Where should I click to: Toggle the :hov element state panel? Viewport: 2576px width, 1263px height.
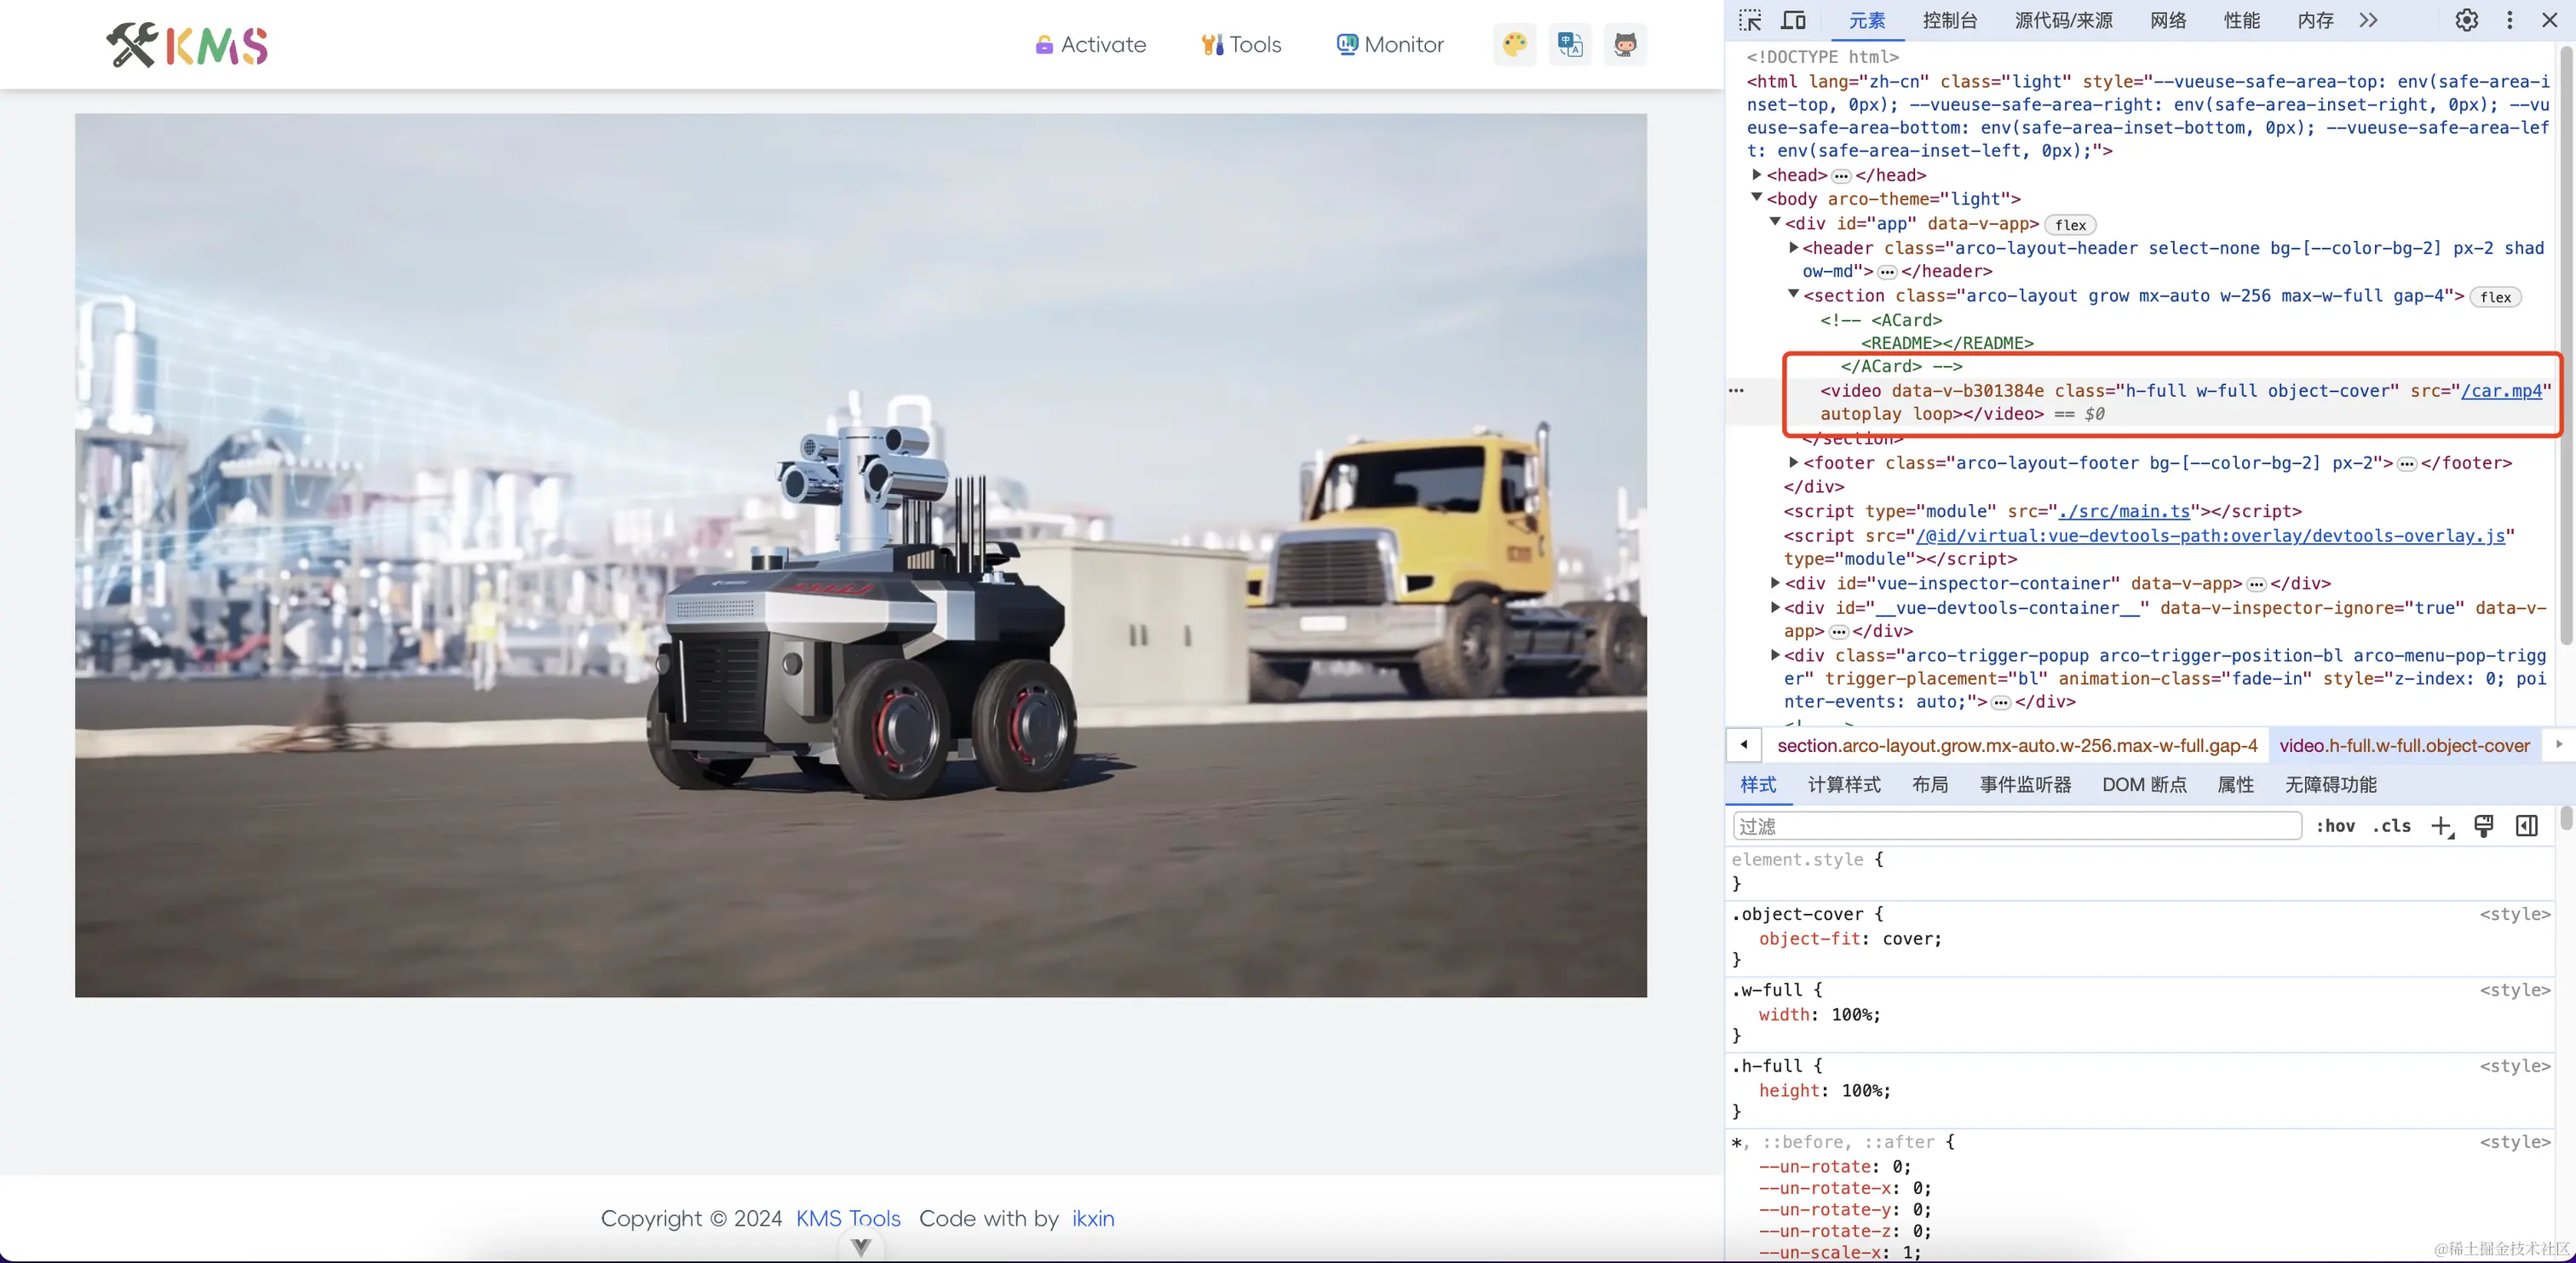[2336, 826]
